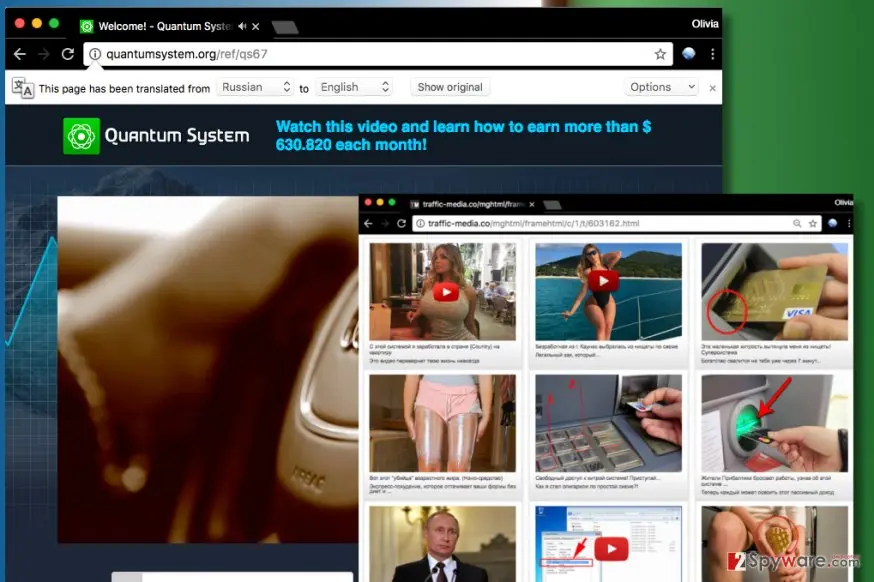This screenshot has height=582, width=874.
Task: Close the Welcome! Quantum System tab
Action: [x=255, y=26]
